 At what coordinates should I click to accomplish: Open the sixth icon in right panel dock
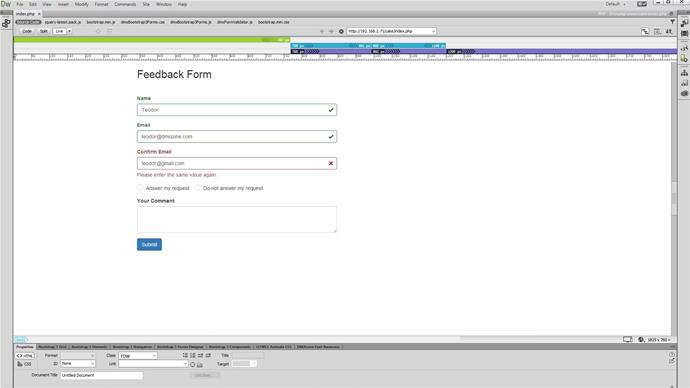[684, 83]
